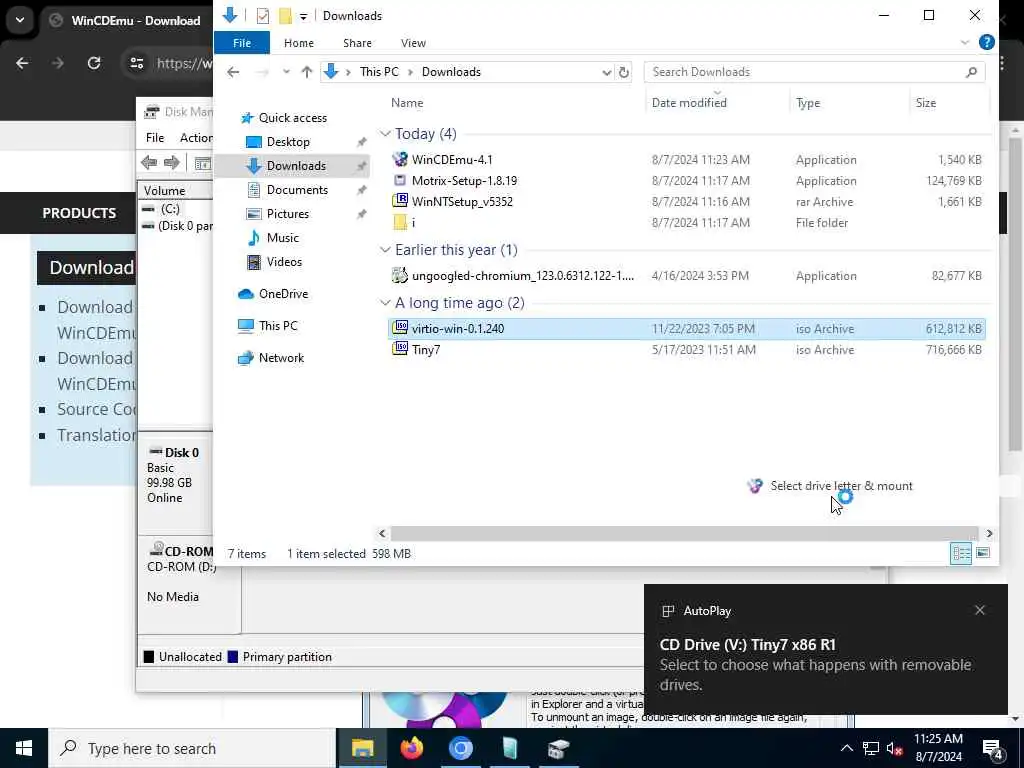The image size is (1024, 768).
Task: Sort files by Date modified column
Action: coord(689,103)
